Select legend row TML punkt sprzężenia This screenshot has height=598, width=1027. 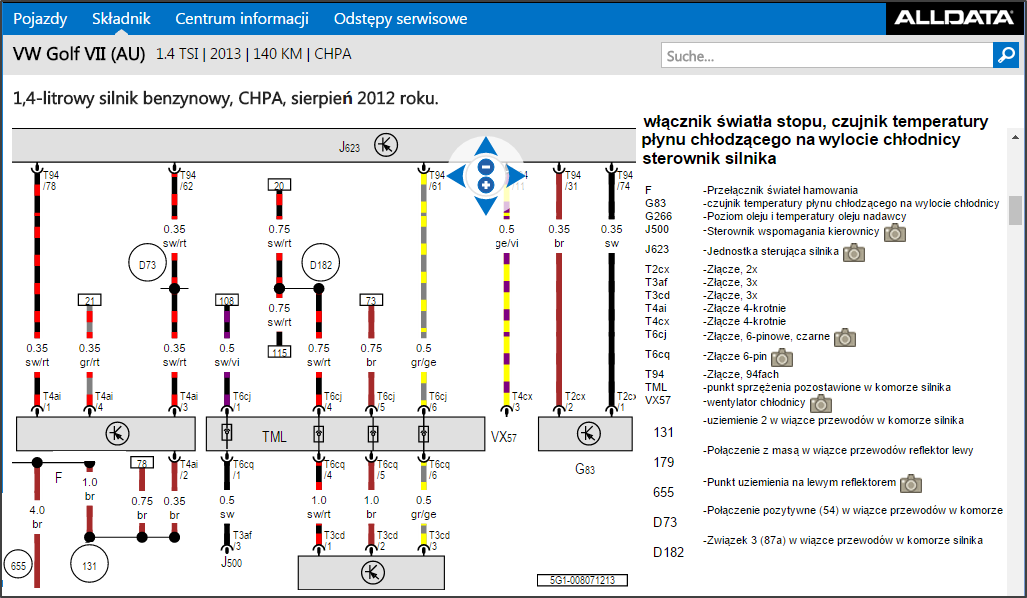point(798,387)
